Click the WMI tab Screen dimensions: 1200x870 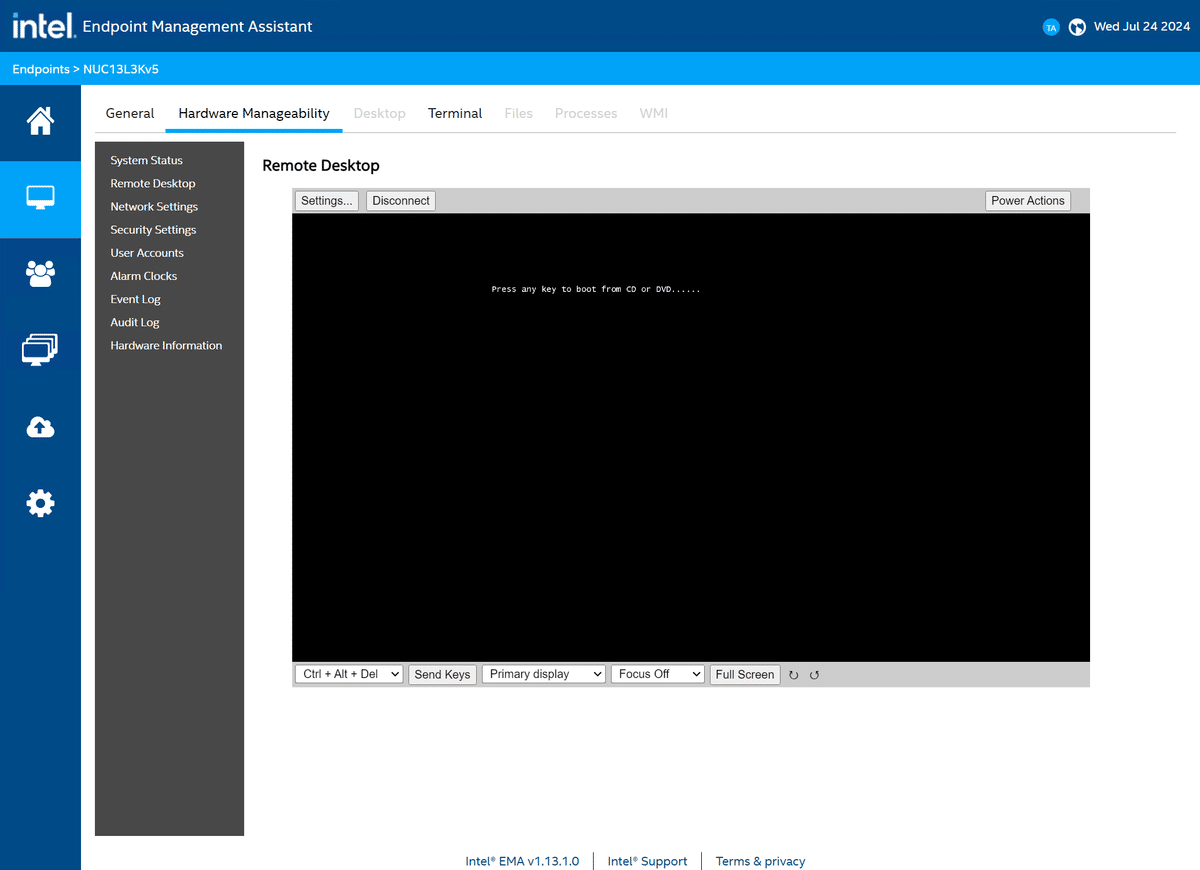coord(654,113)
